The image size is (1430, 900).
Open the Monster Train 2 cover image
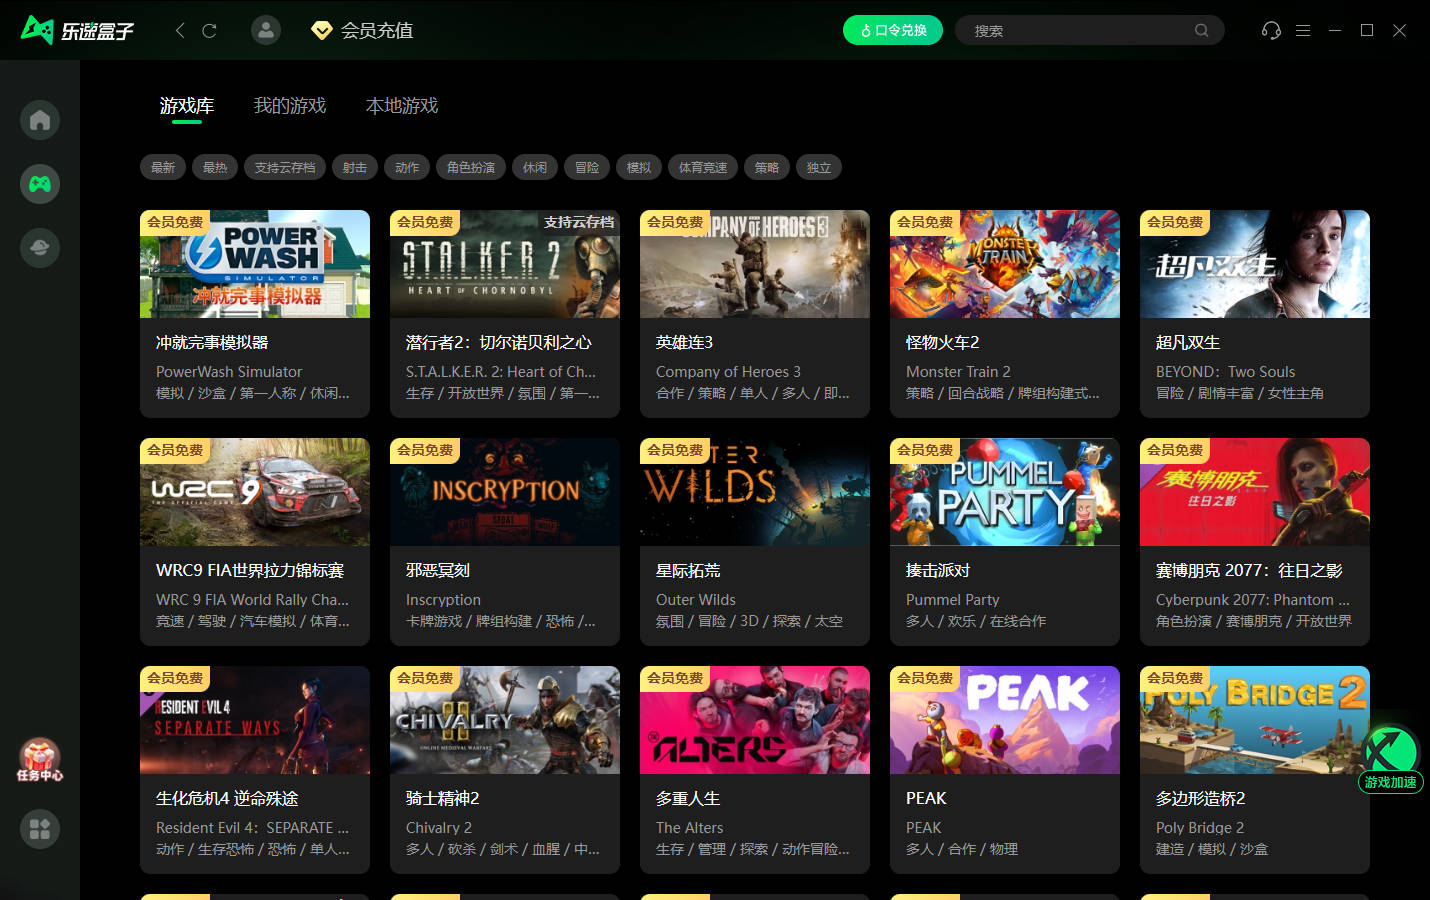tap(1005, 264)
